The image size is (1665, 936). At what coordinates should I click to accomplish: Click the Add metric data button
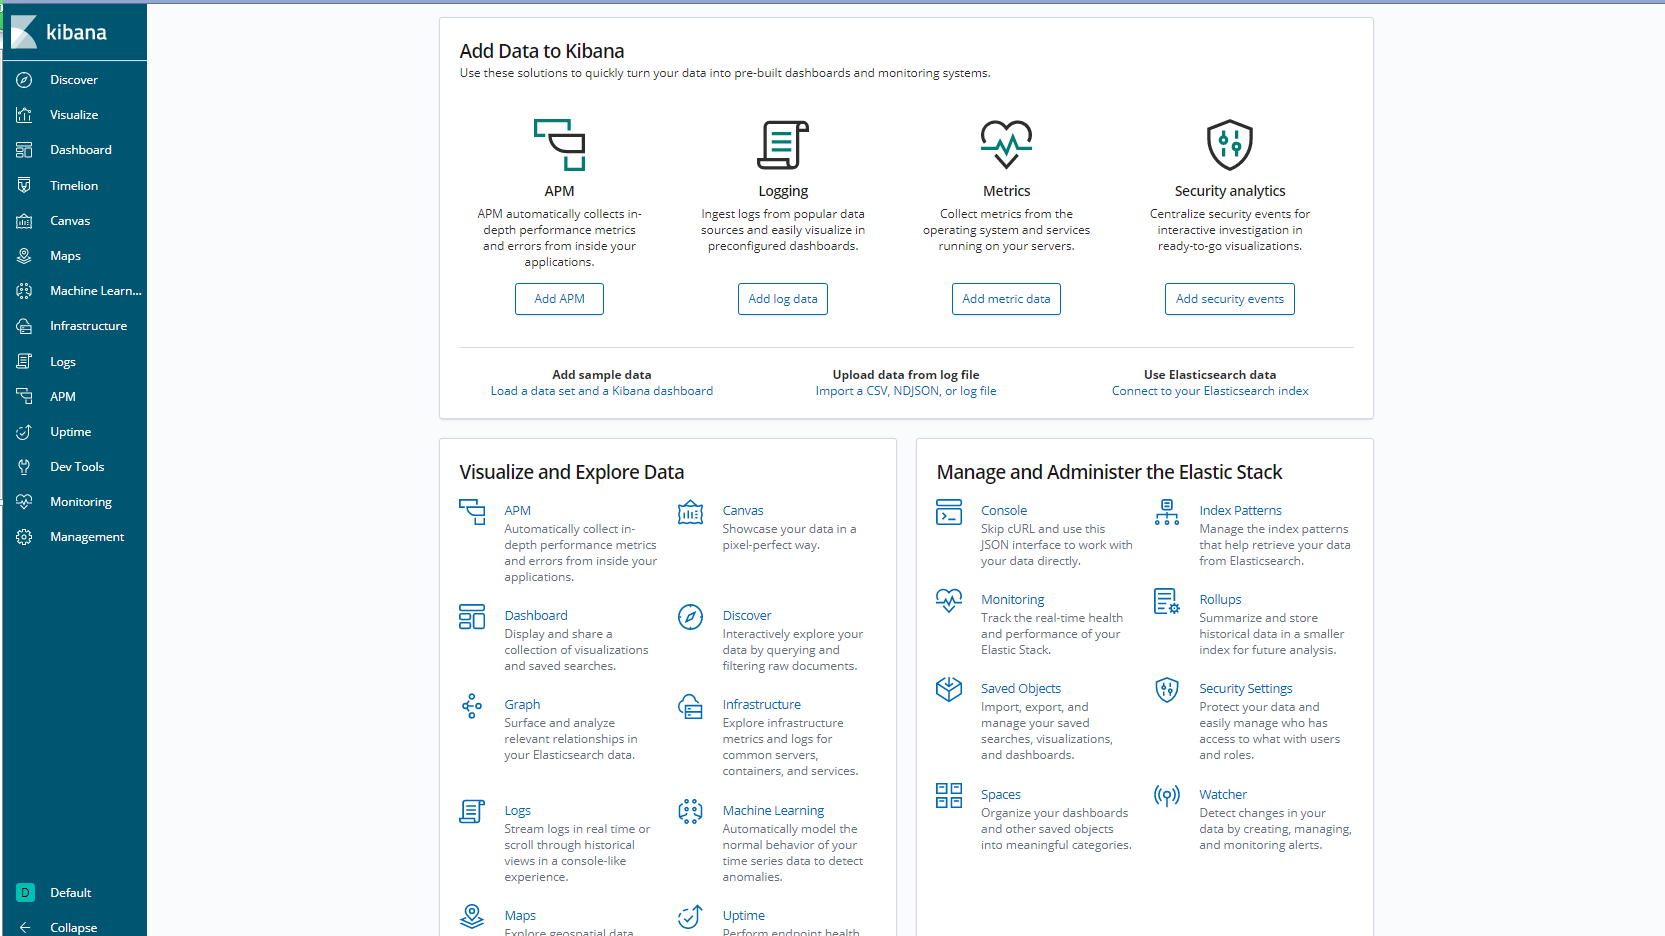pos(1006,299)
